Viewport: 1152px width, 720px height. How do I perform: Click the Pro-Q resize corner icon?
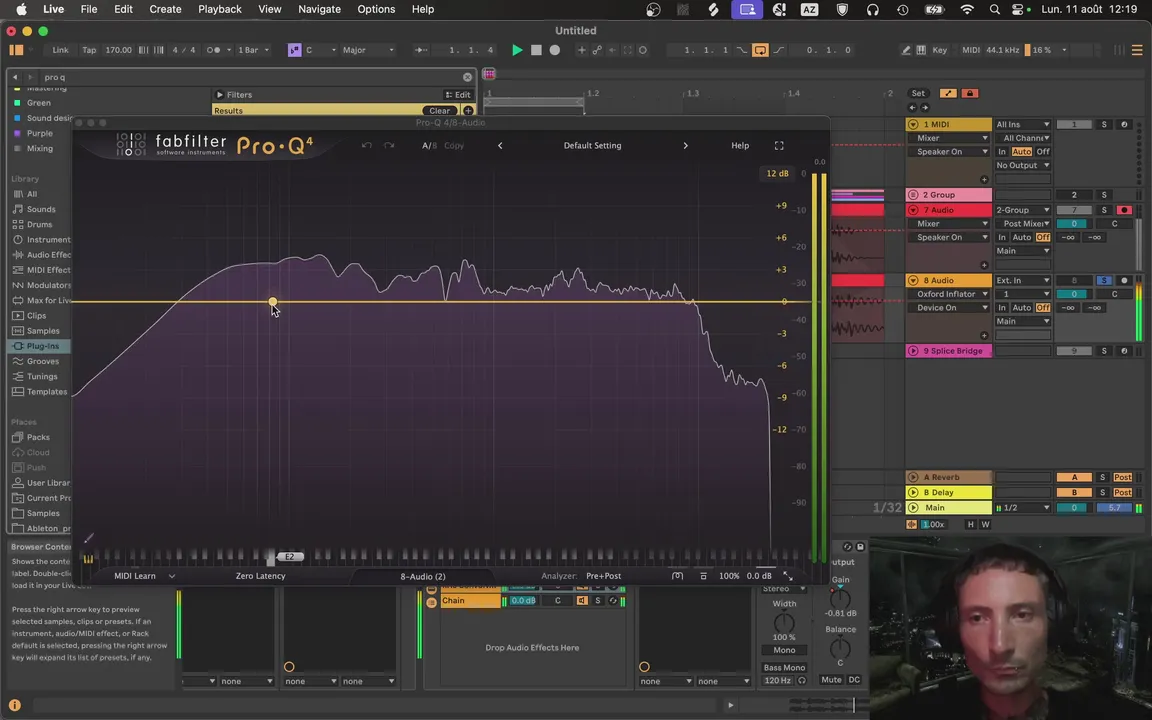click(x=788, y=576)
